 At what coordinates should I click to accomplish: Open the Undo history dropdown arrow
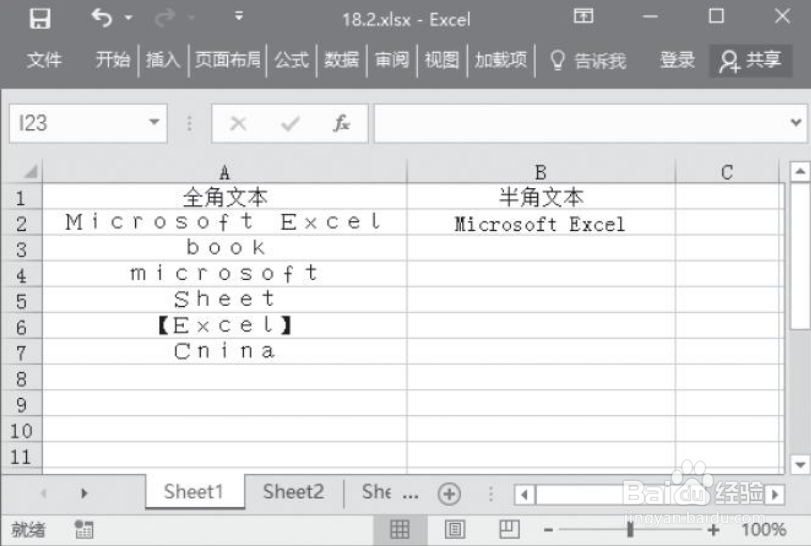(128, 18)
